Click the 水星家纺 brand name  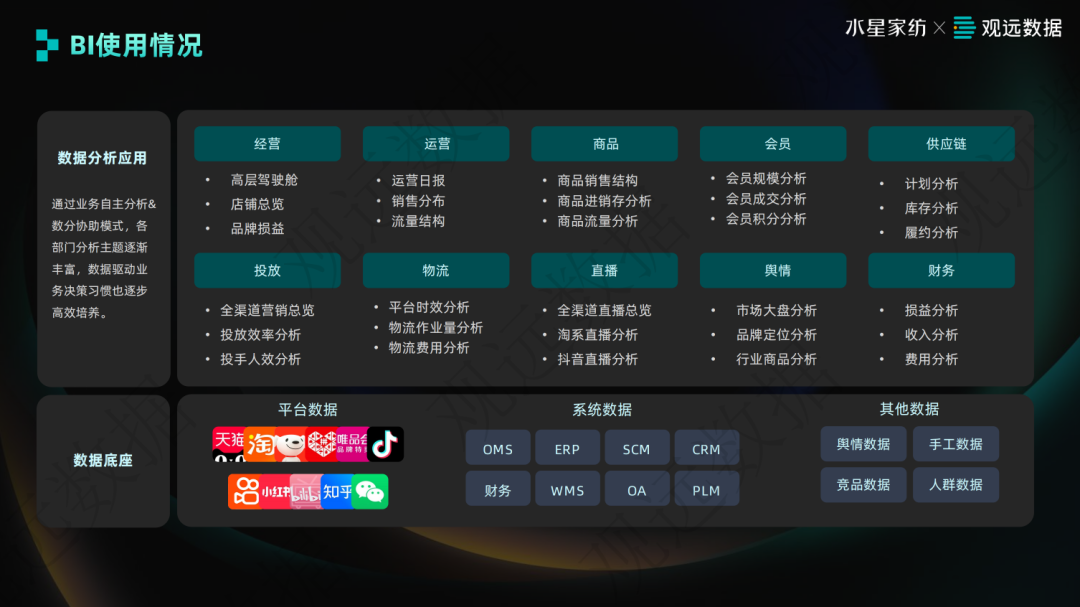coord(886,28)
